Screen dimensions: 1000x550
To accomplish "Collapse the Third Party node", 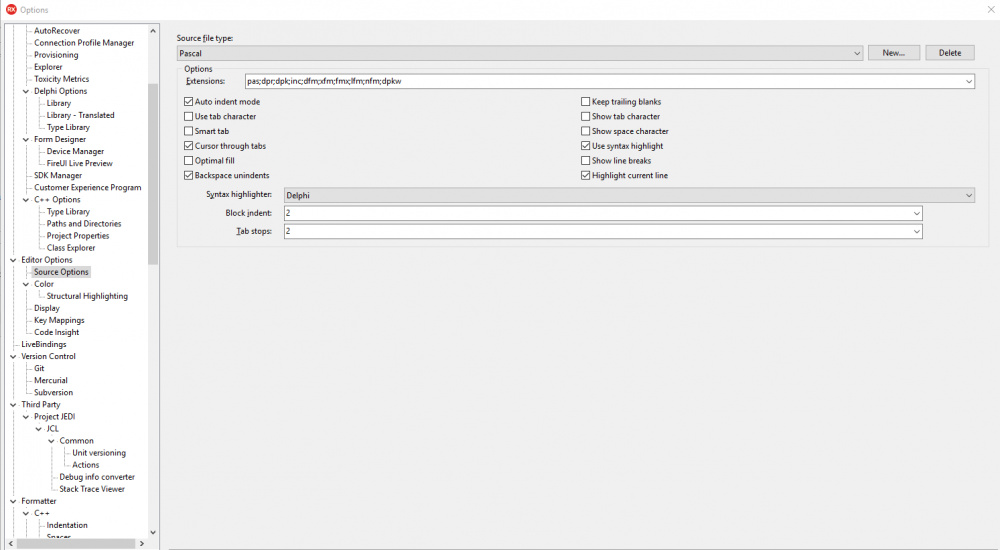I will [x=13, y=405].
